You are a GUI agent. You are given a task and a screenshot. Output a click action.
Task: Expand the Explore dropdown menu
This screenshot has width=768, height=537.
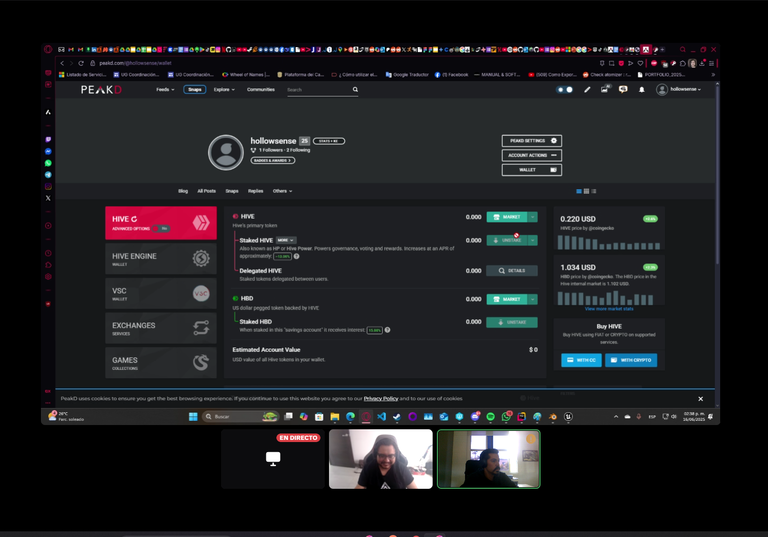[224, 90]
